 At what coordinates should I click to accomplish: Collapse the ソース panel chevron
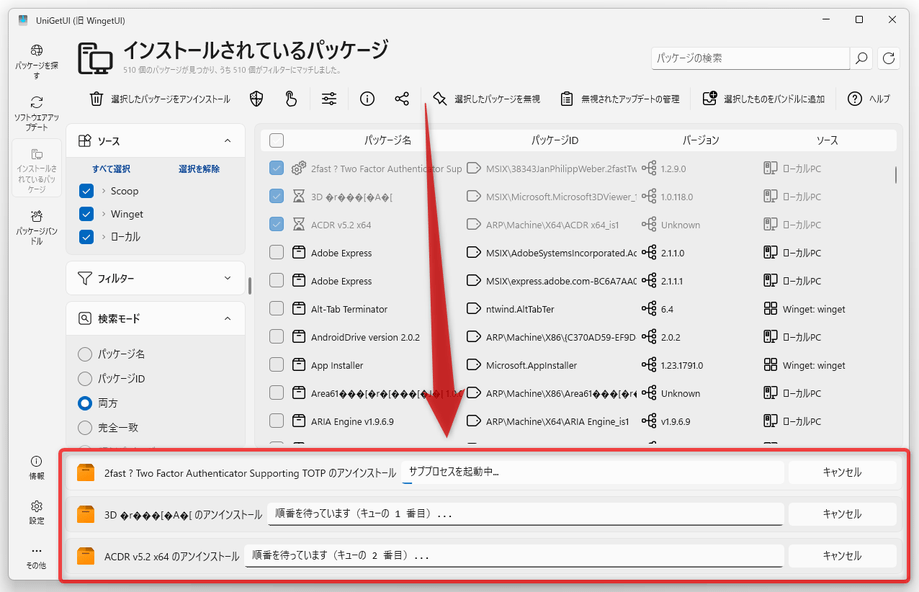pos(227,141)
